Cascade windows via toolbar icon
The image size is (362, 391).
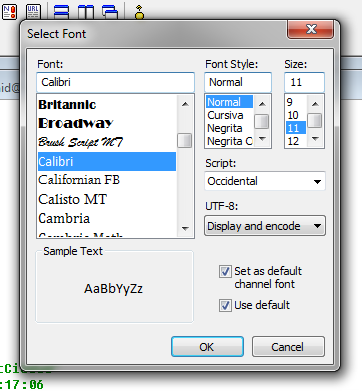point(110,12)
